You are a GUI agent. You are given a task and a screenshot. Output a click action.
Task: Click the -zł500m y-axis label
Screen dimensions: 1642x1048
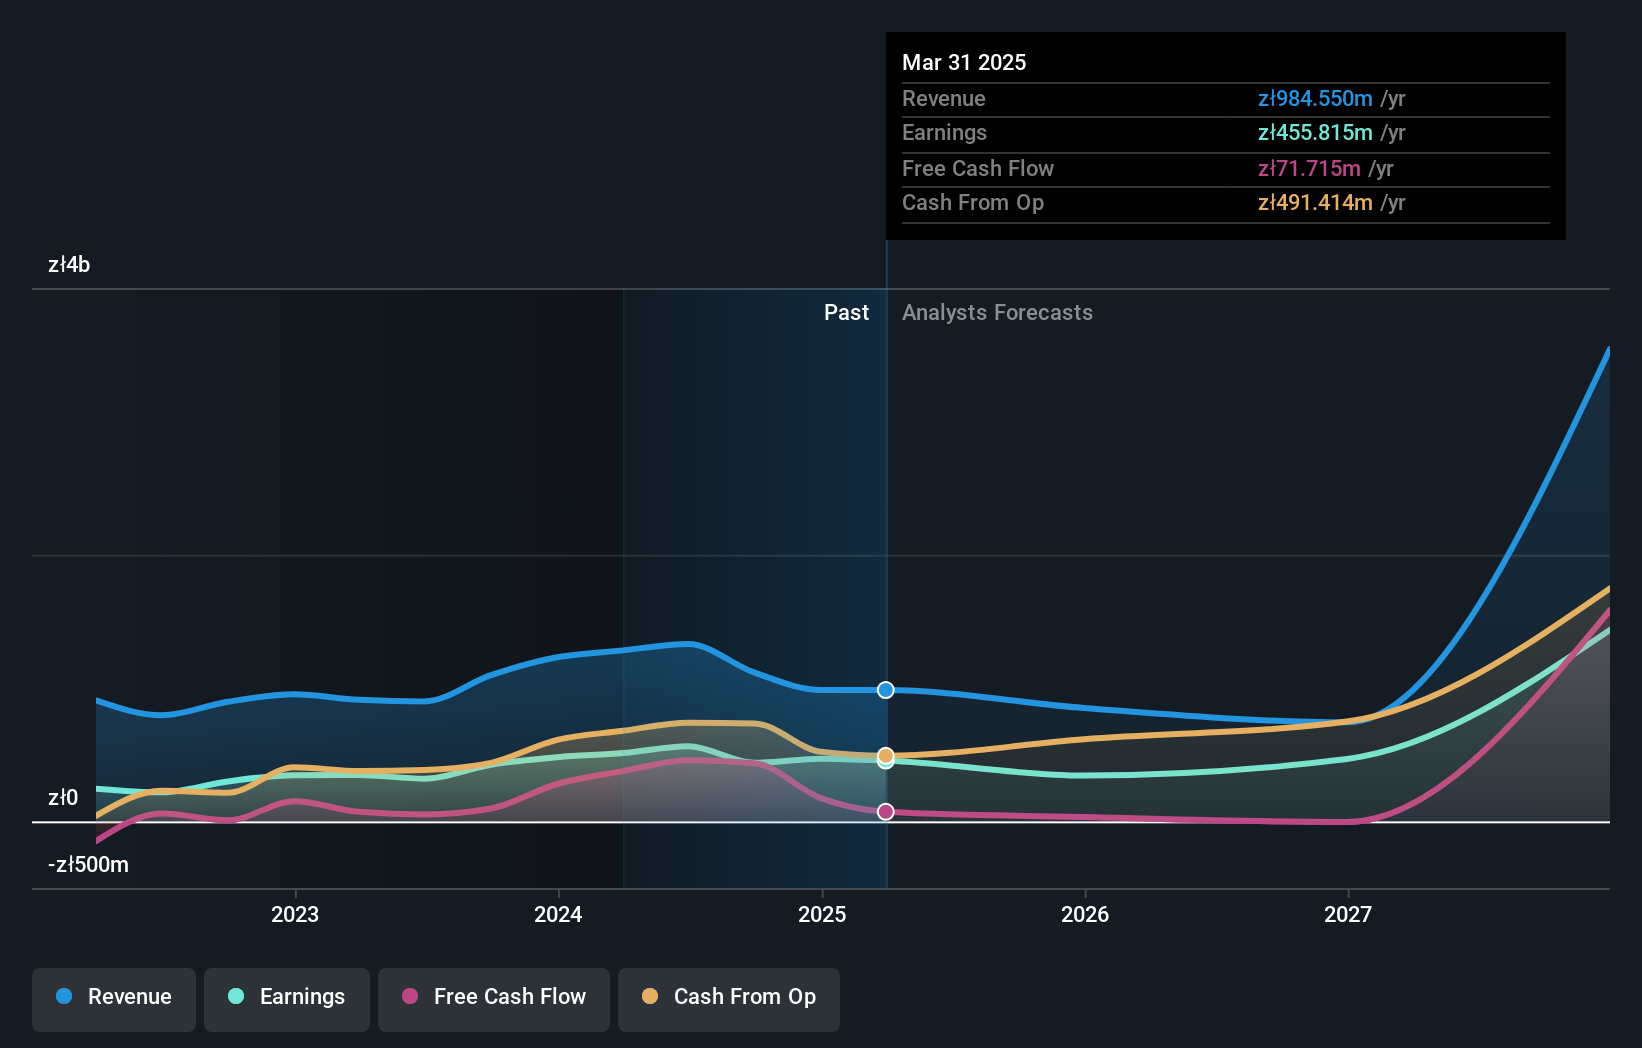88,864
